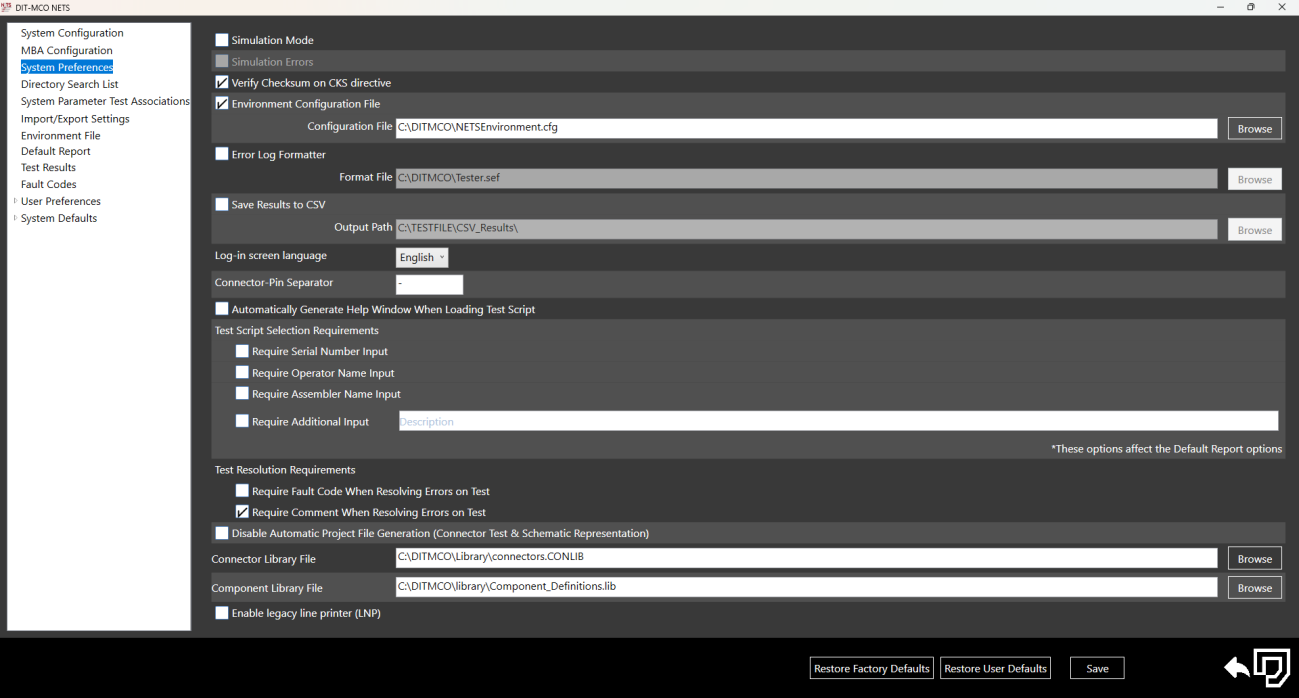Open the Log-in screen language dropdown
This screenshot has height=698, width=1299.
pos(422,257)
